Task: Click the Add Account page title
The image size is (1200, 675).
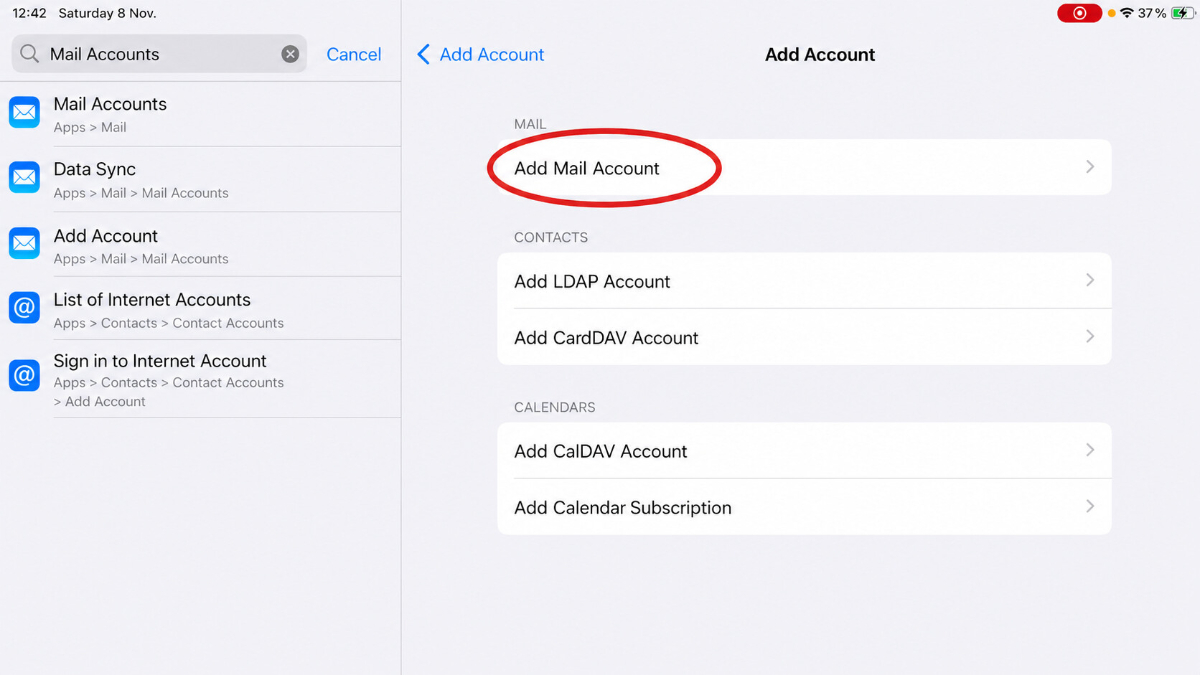Action: click(x=820, y=54)
